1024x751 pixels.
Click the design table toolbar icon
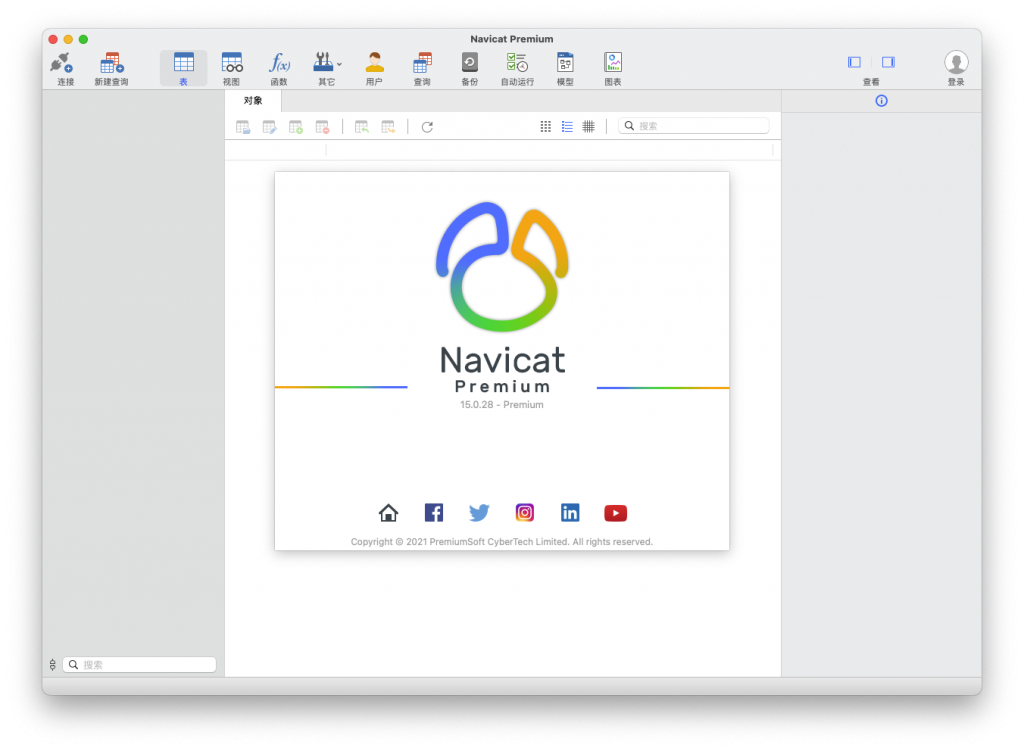pyautogui.click(x=269, y=127)
